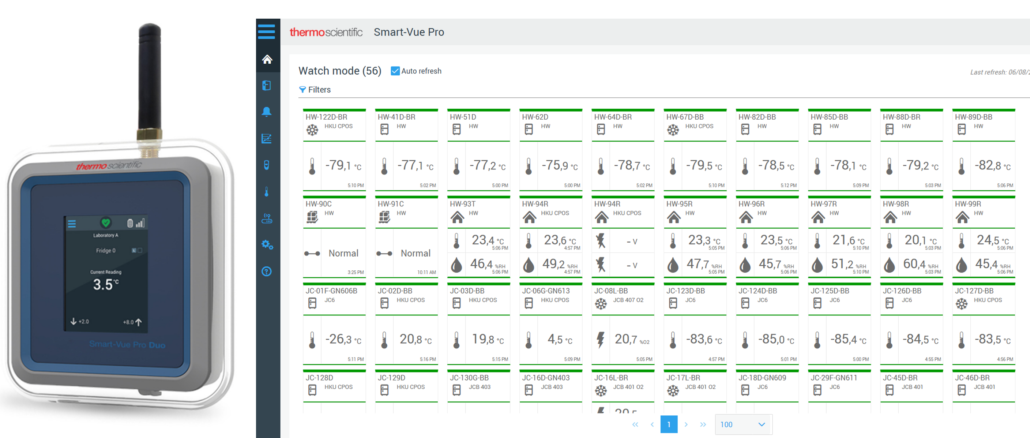Viewport: 1030px width, 438px height.
Task: Open the help question mark sidebar icon
Action: click(267, 271)
